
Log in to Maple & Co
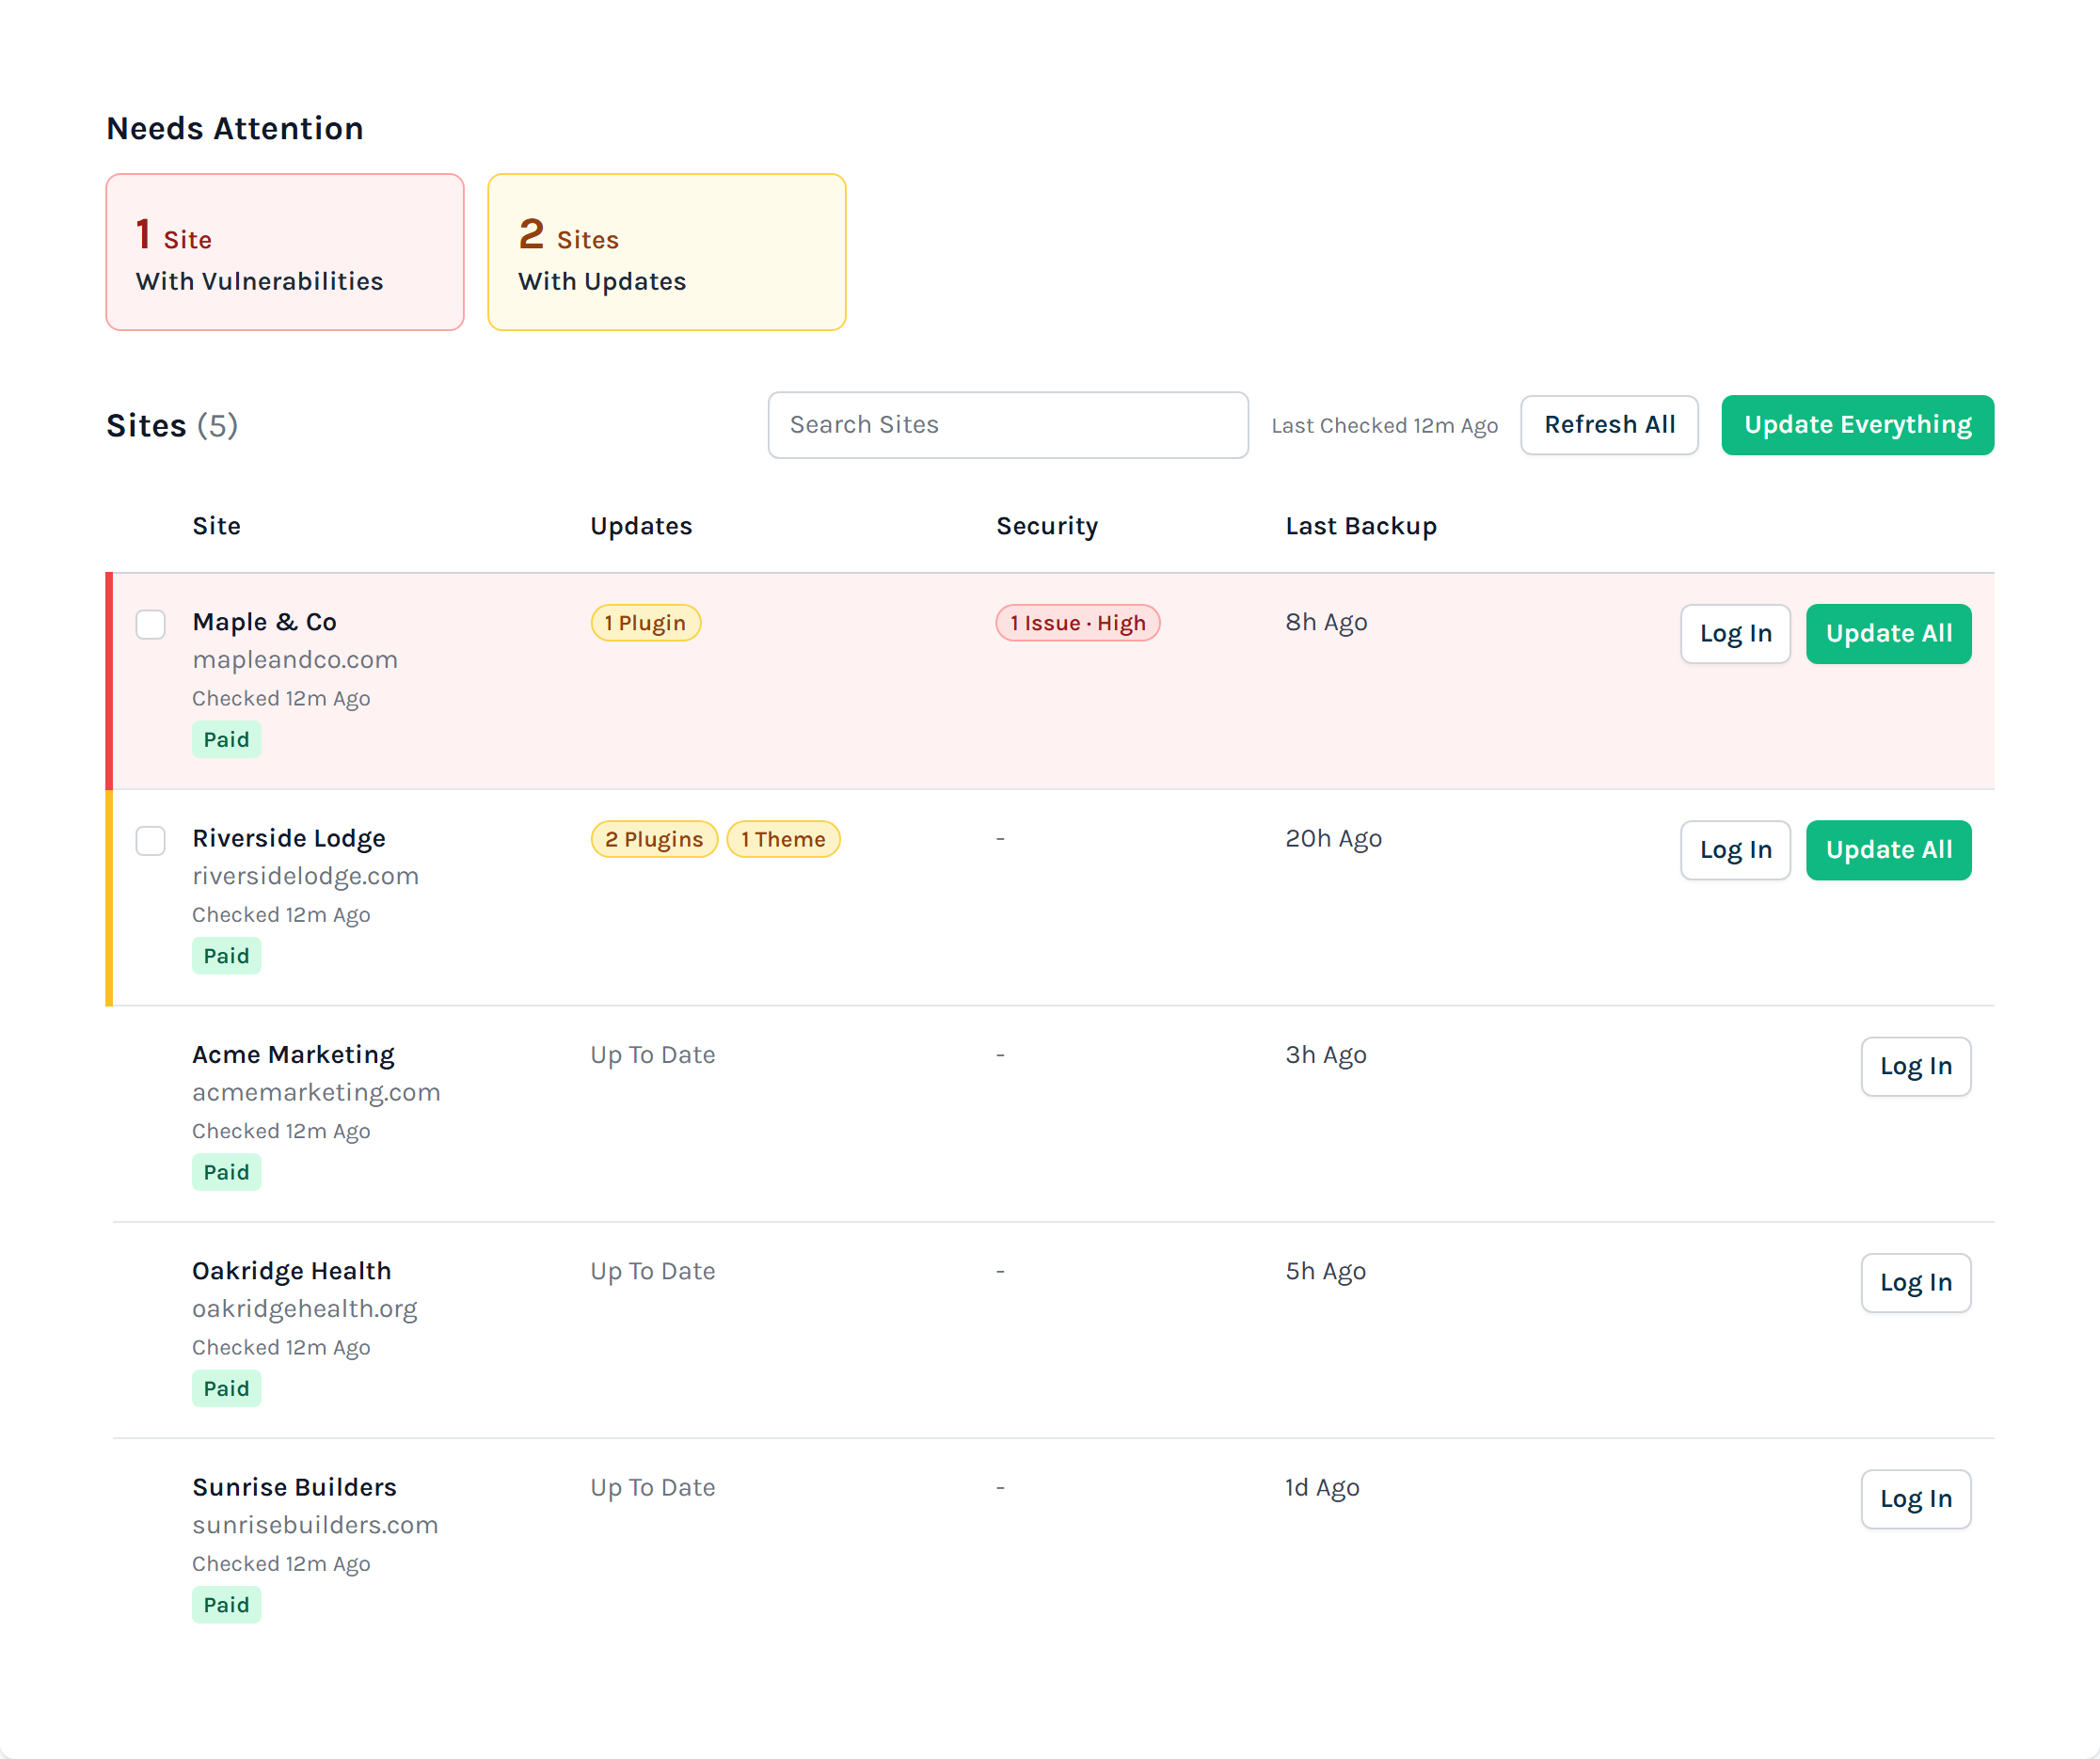coord(1735,634)
